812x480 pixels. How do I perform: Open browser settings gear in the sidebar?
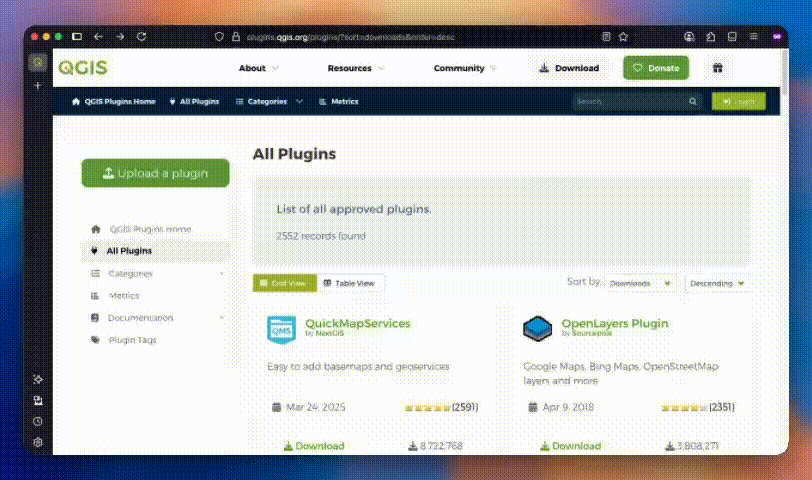[x=37, y=441]
